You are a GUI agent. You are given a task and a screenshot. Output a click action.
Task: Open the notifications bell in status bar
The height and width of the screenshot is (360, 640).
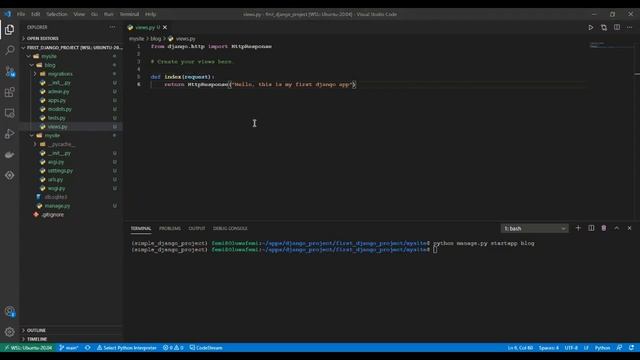(631, 348)
